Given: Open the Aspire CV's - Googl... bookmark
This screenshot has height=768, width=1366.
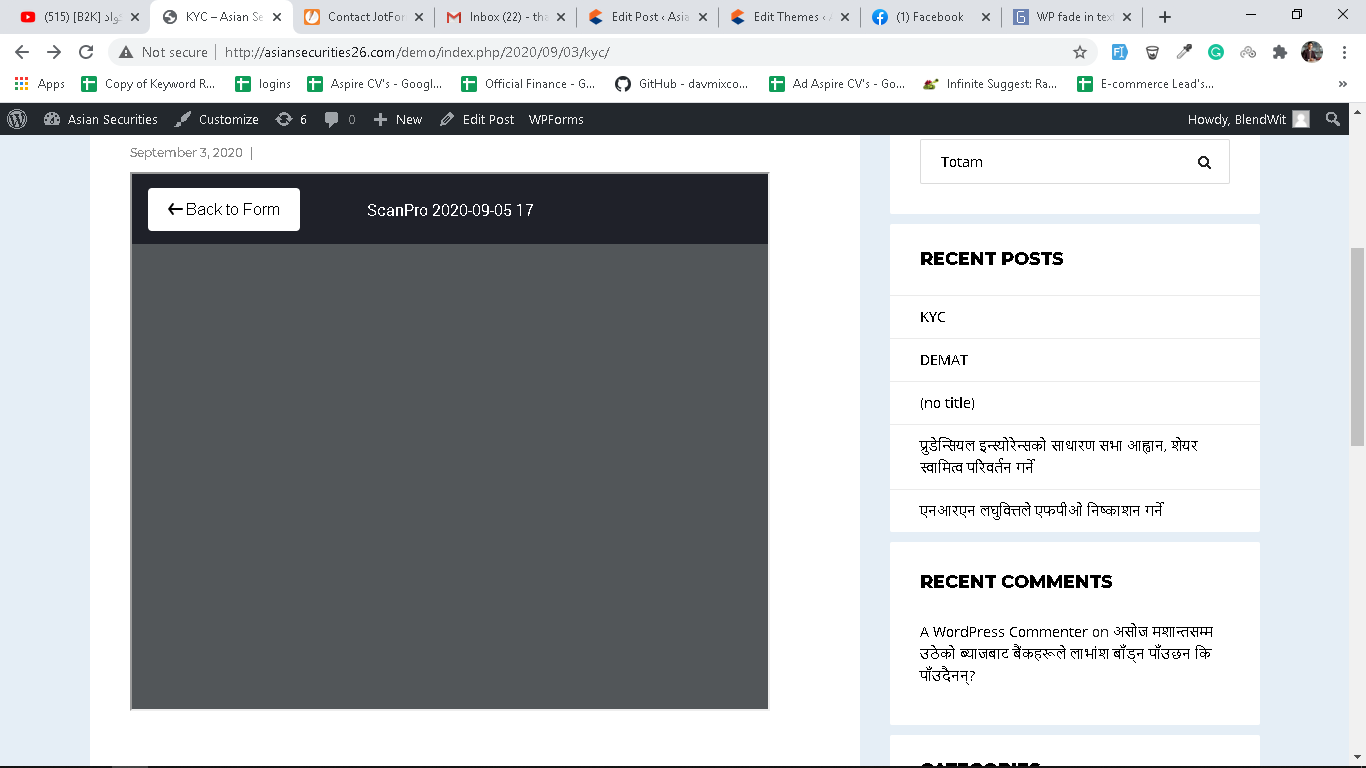Looking at the screenshot, I should coord(375,84).
